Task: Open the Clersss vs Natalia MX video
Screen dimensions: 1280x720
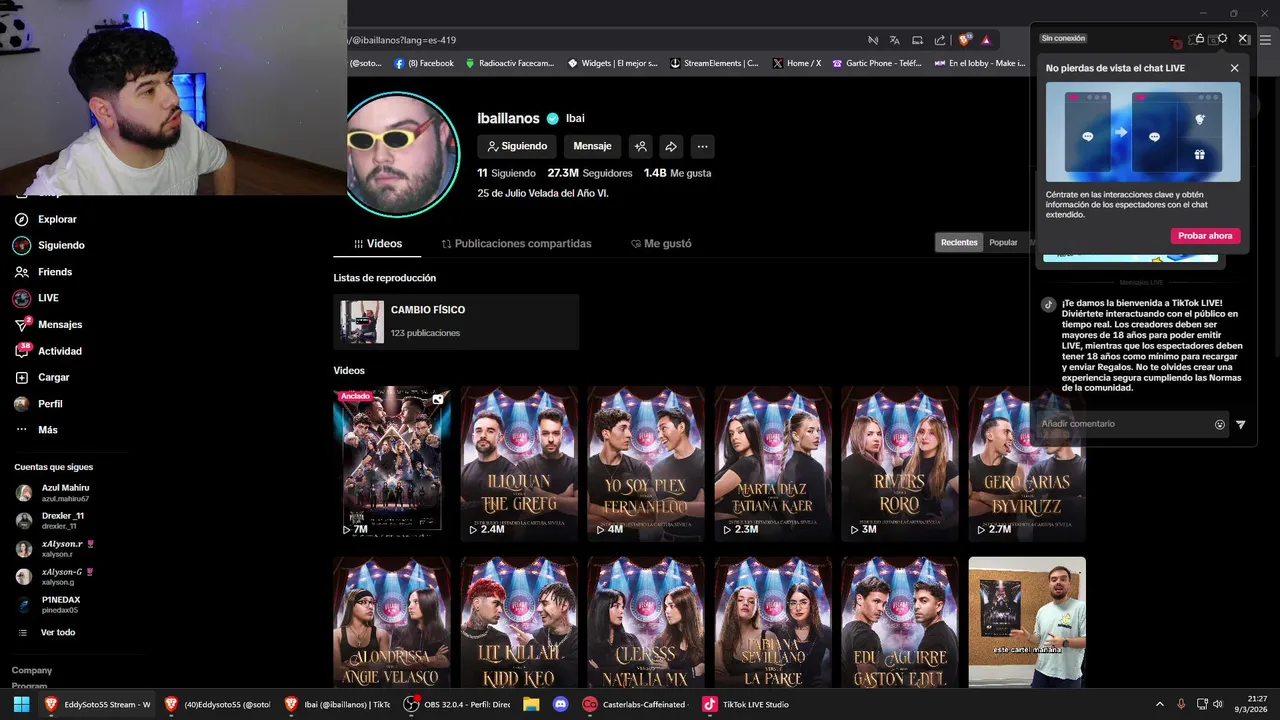Action: point(646,622)
